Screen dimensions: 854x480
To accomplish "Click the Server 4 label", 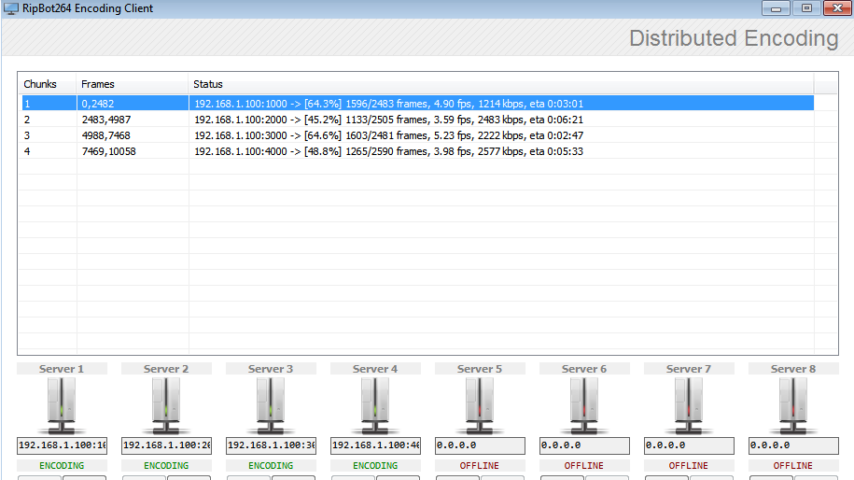I will [x=375, y=369].
